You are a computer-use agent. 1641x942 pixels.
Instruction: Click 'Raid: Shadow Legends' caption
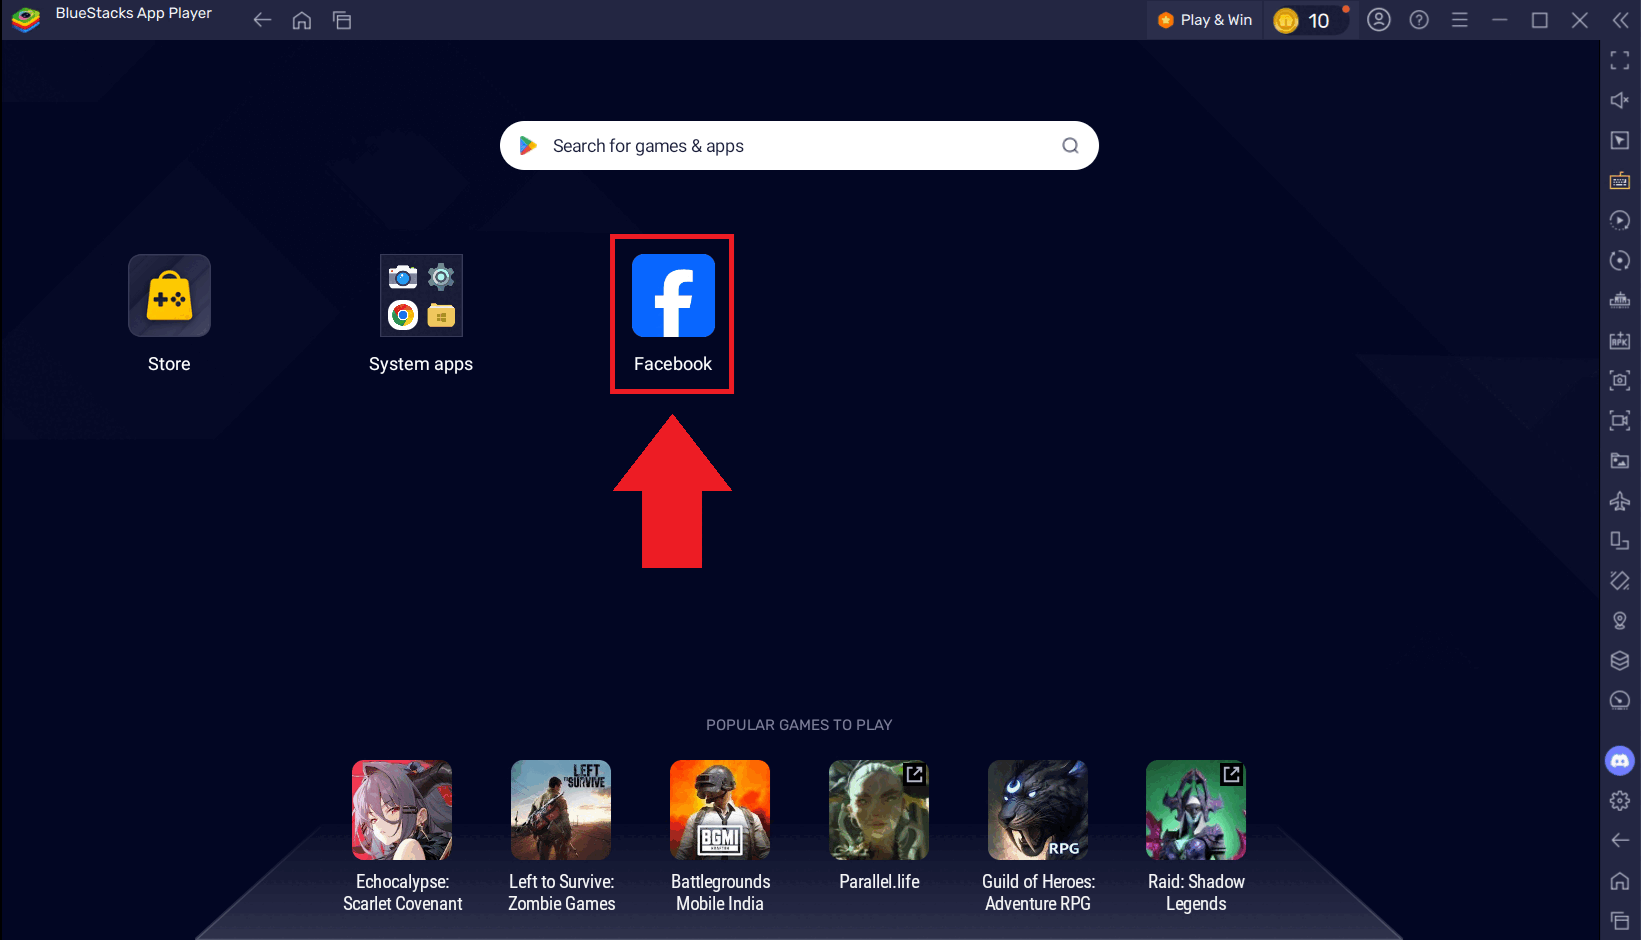(x=1196, y=893)
